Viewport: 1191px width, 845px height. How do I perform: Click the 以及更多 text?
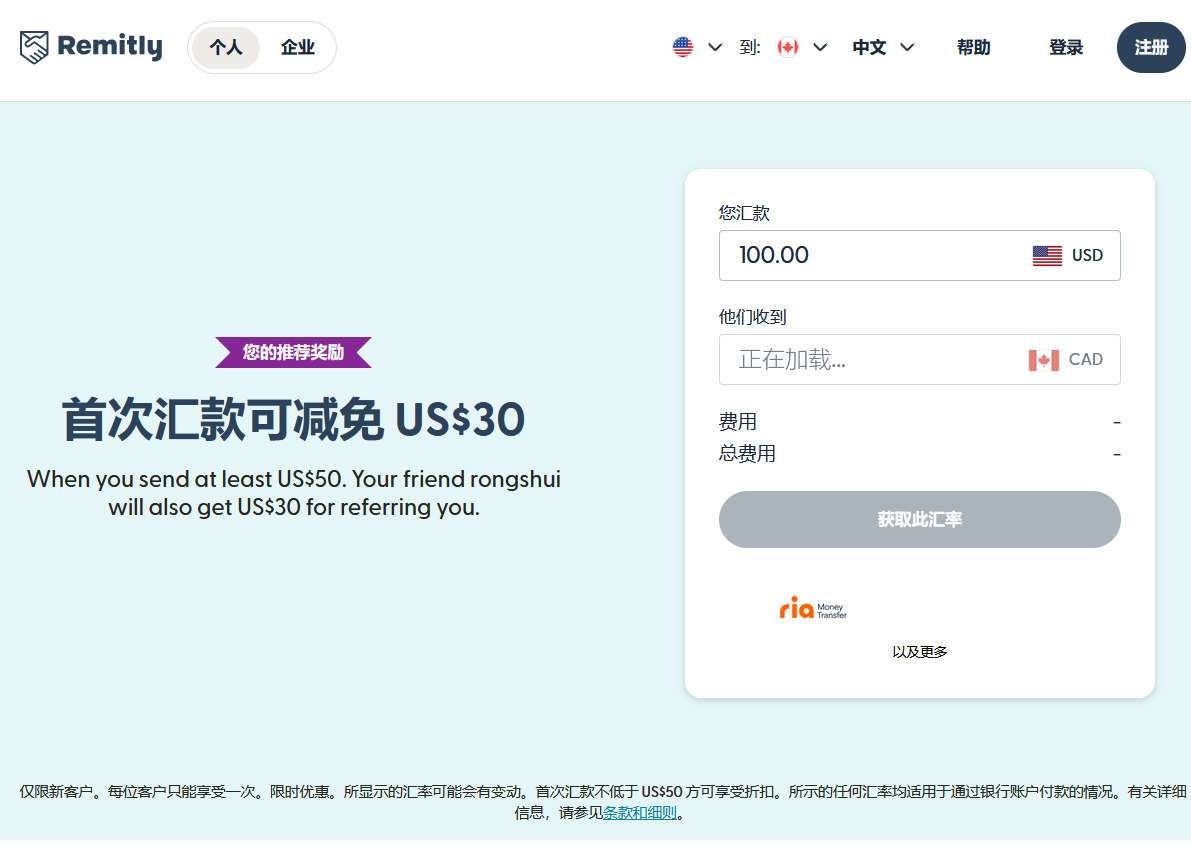tap(919, 652)
